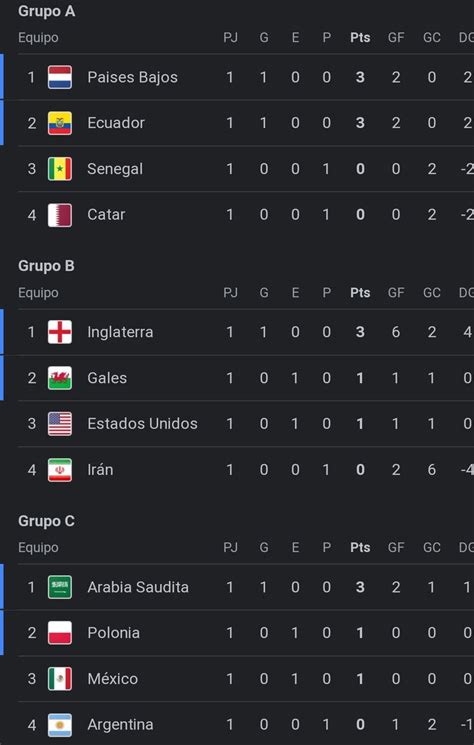Select the Grupo A heading
This screenshot has width=474, height=745.
[x=47, y=11]
